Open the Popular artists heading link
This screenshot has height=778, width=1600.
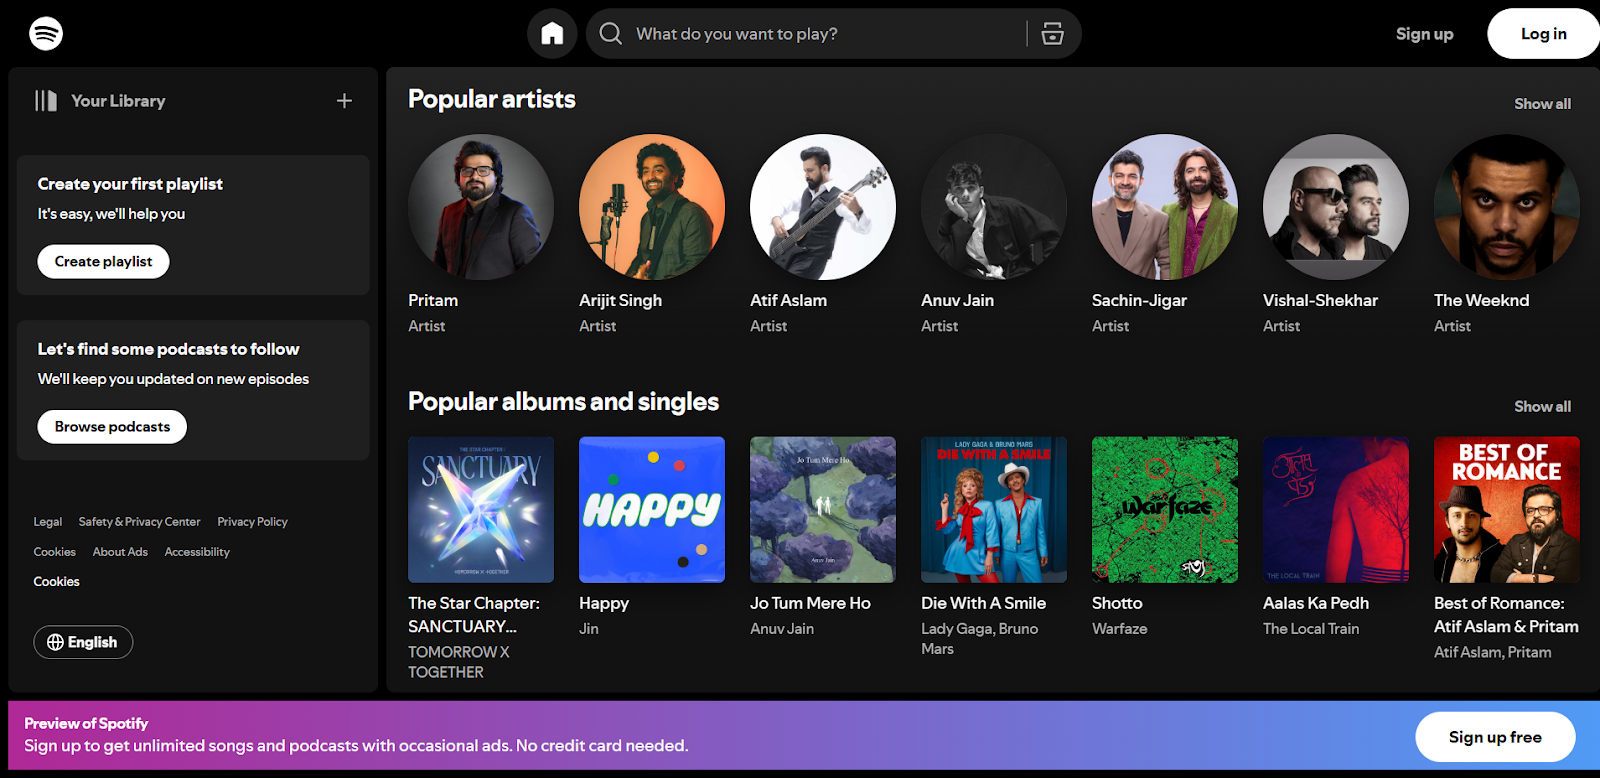click(x=492, y=99)
